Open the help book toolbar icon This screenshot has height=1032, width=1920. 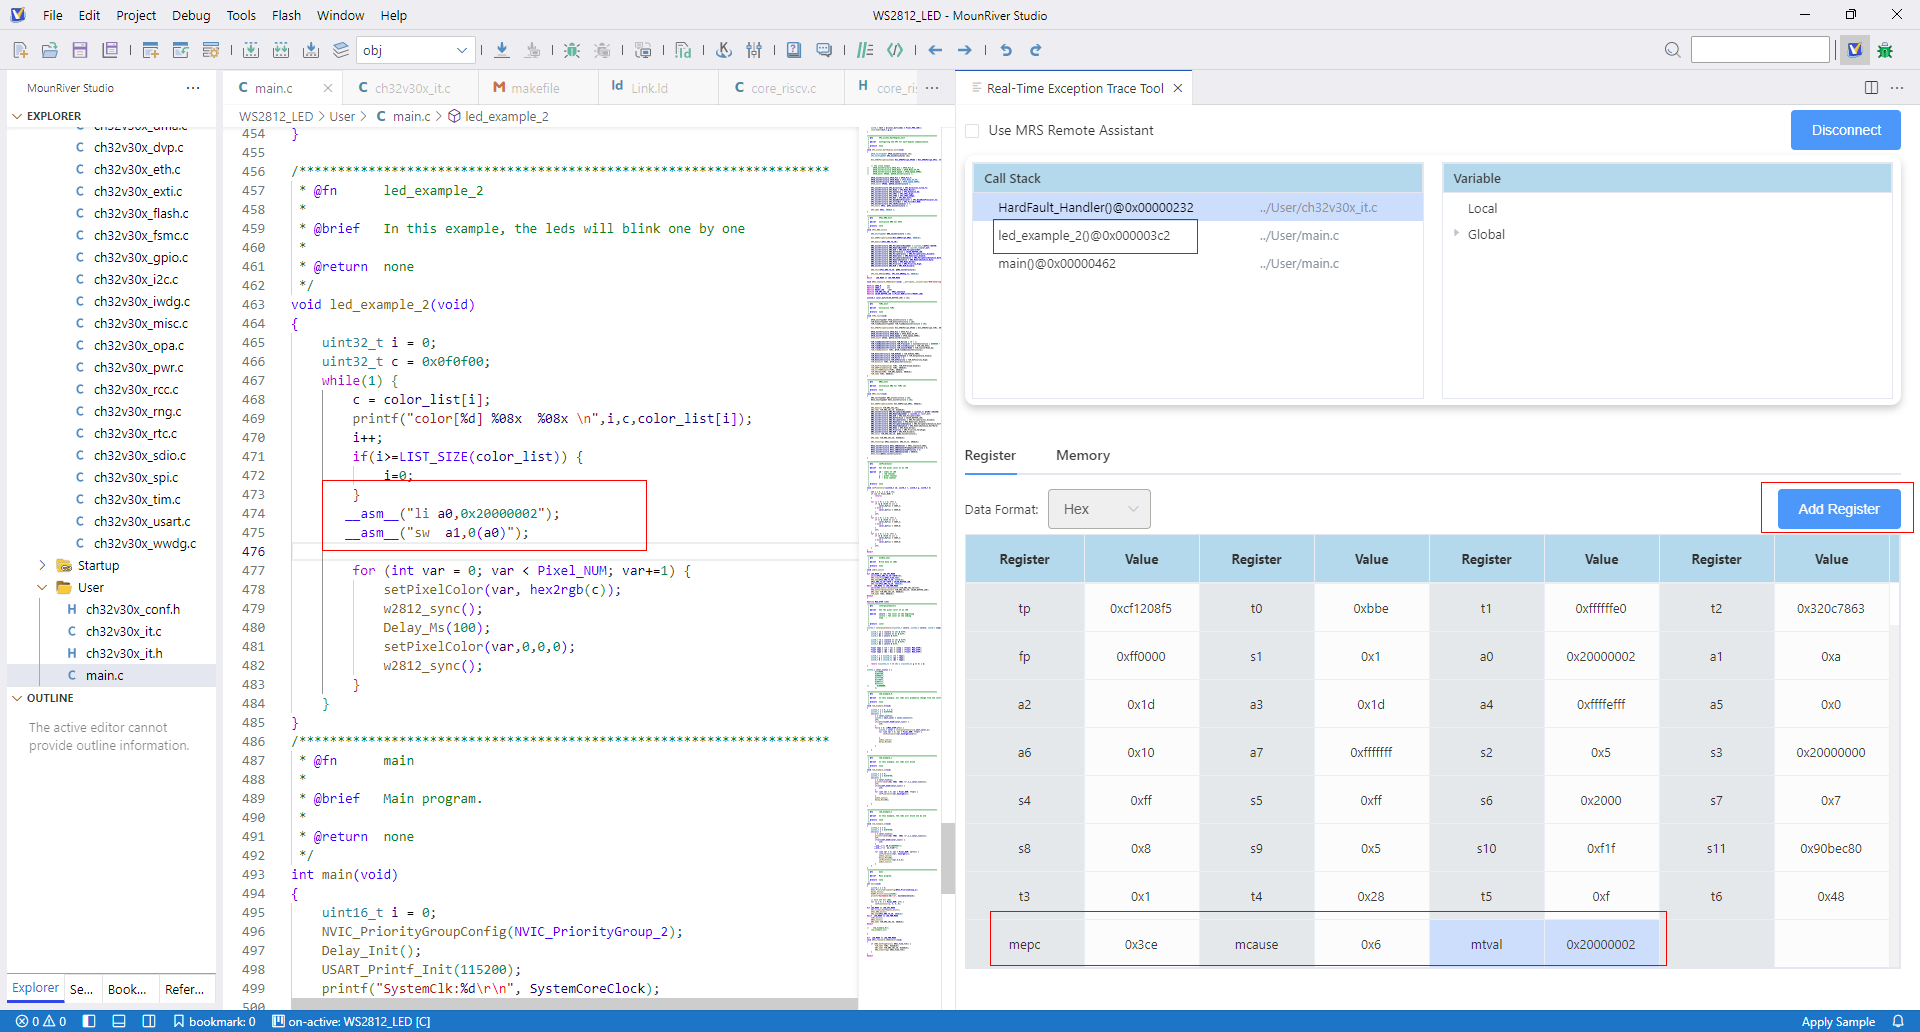click(x=794, y=50)
